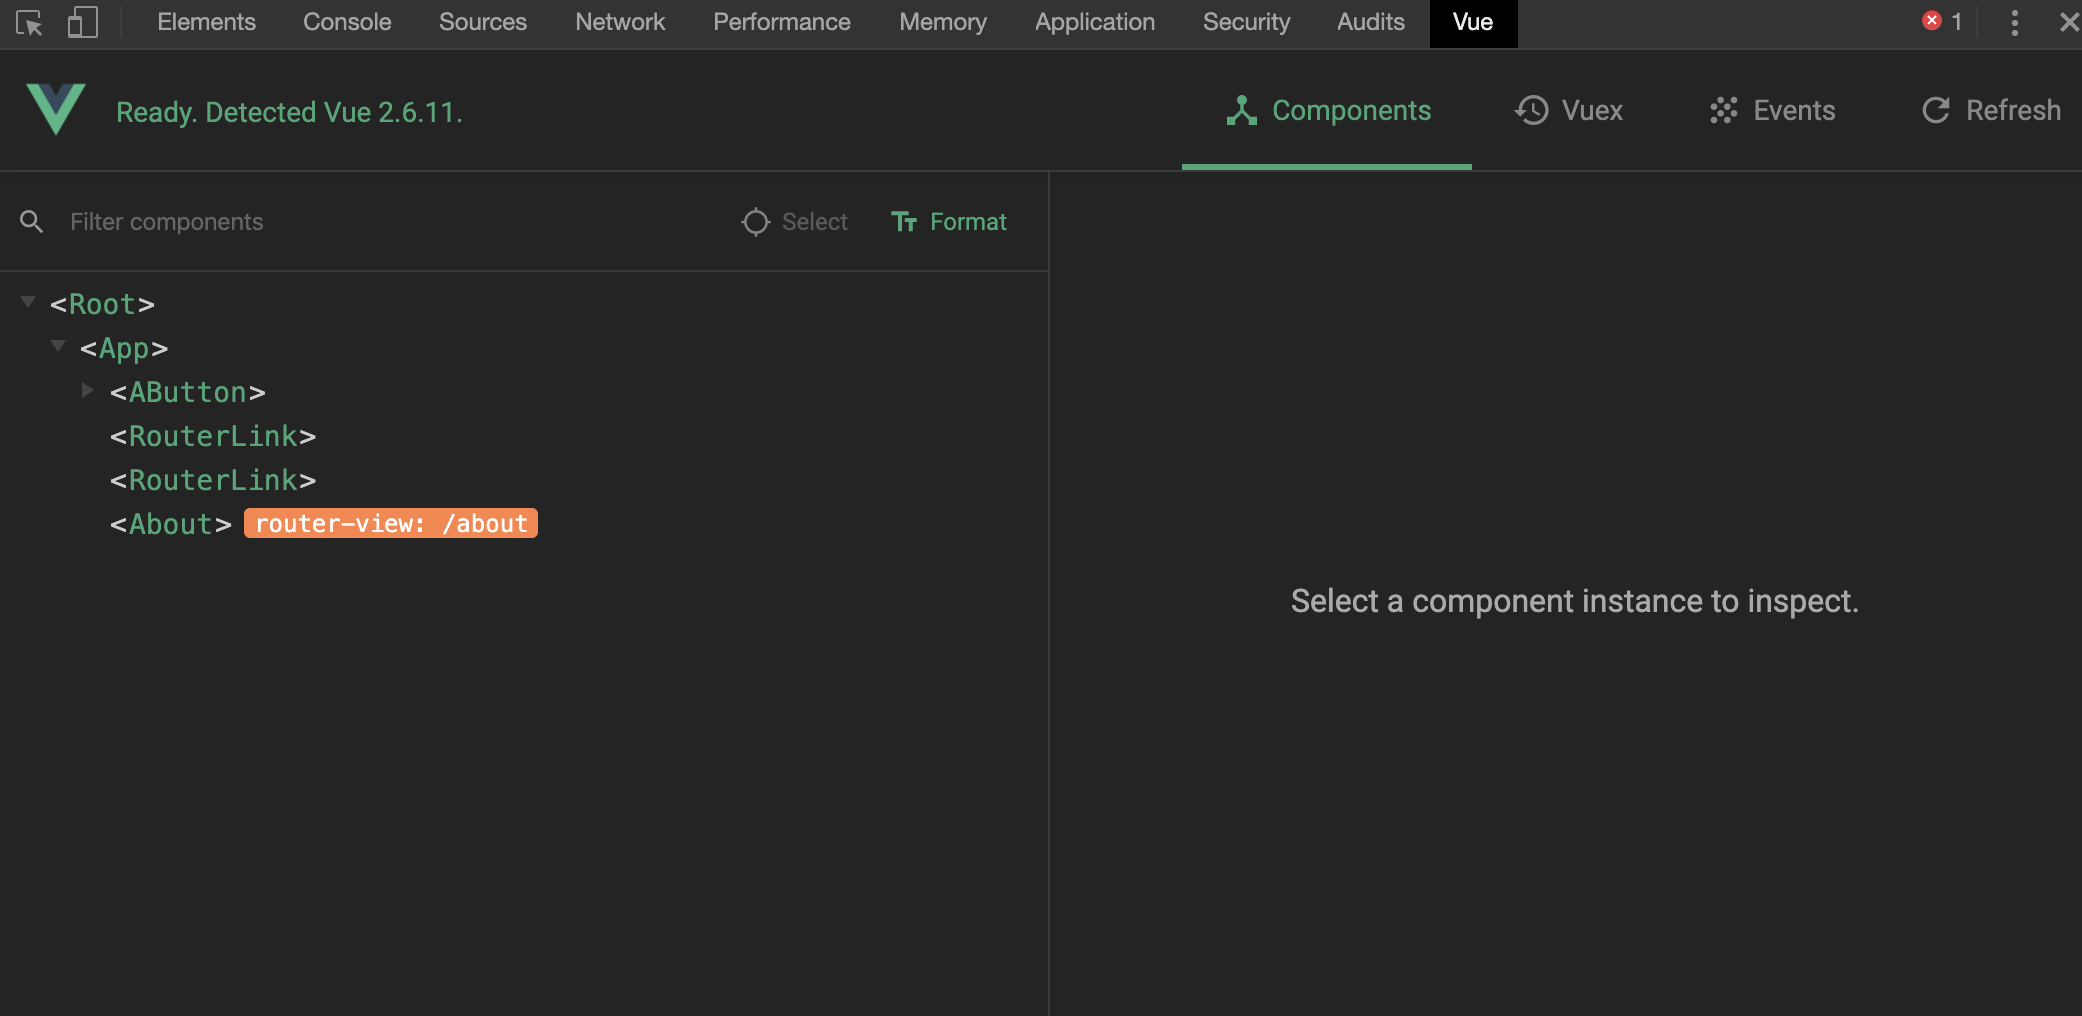Select the Root component in tree

(102, 304)
